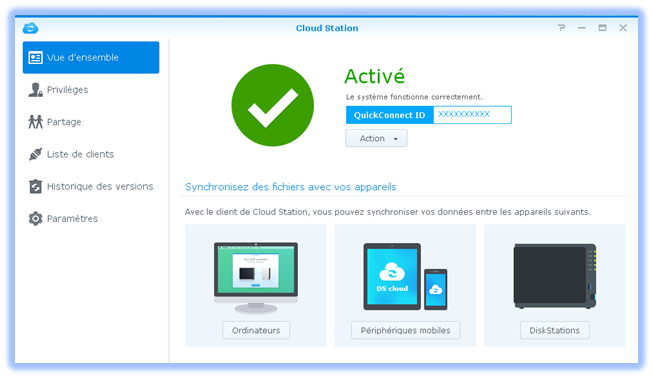
Task: Click the DS cloud tablet and phone image
Action: 405,277
